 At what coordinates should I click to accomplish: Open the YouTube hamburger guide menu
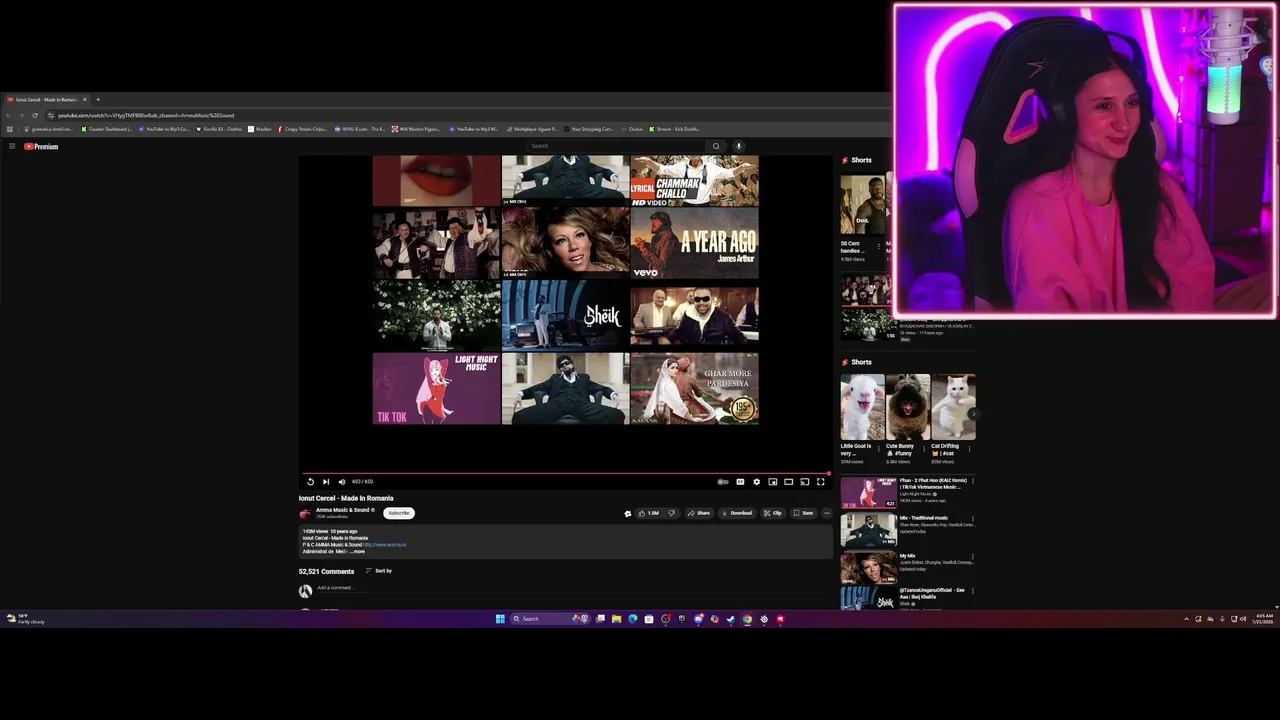[x=12, y=146]
